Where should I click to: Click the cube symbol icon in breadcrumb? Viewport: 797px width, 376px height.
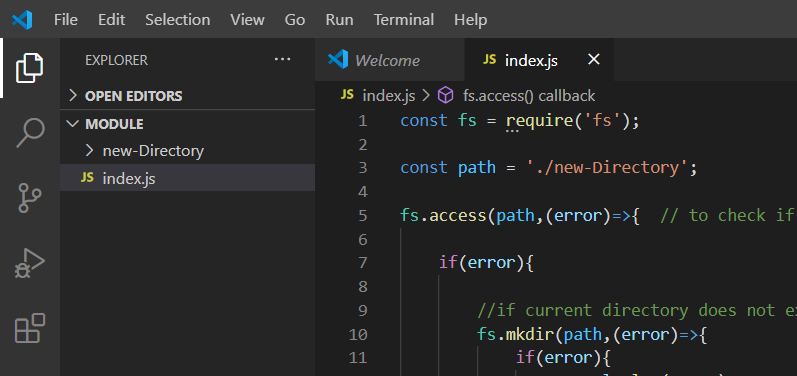445,95
